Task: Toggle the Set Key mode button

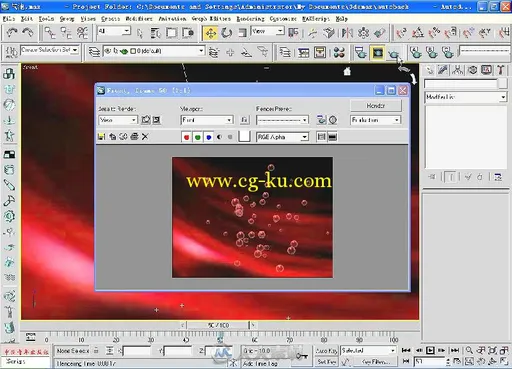Action: tap(326, 361)
